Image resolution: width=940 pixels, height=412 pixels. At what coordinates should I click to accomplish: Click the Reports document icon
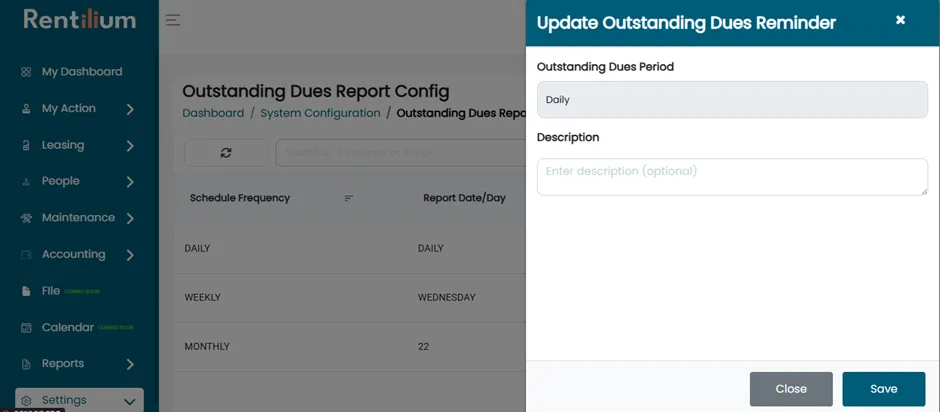click(x=26, y=364)
